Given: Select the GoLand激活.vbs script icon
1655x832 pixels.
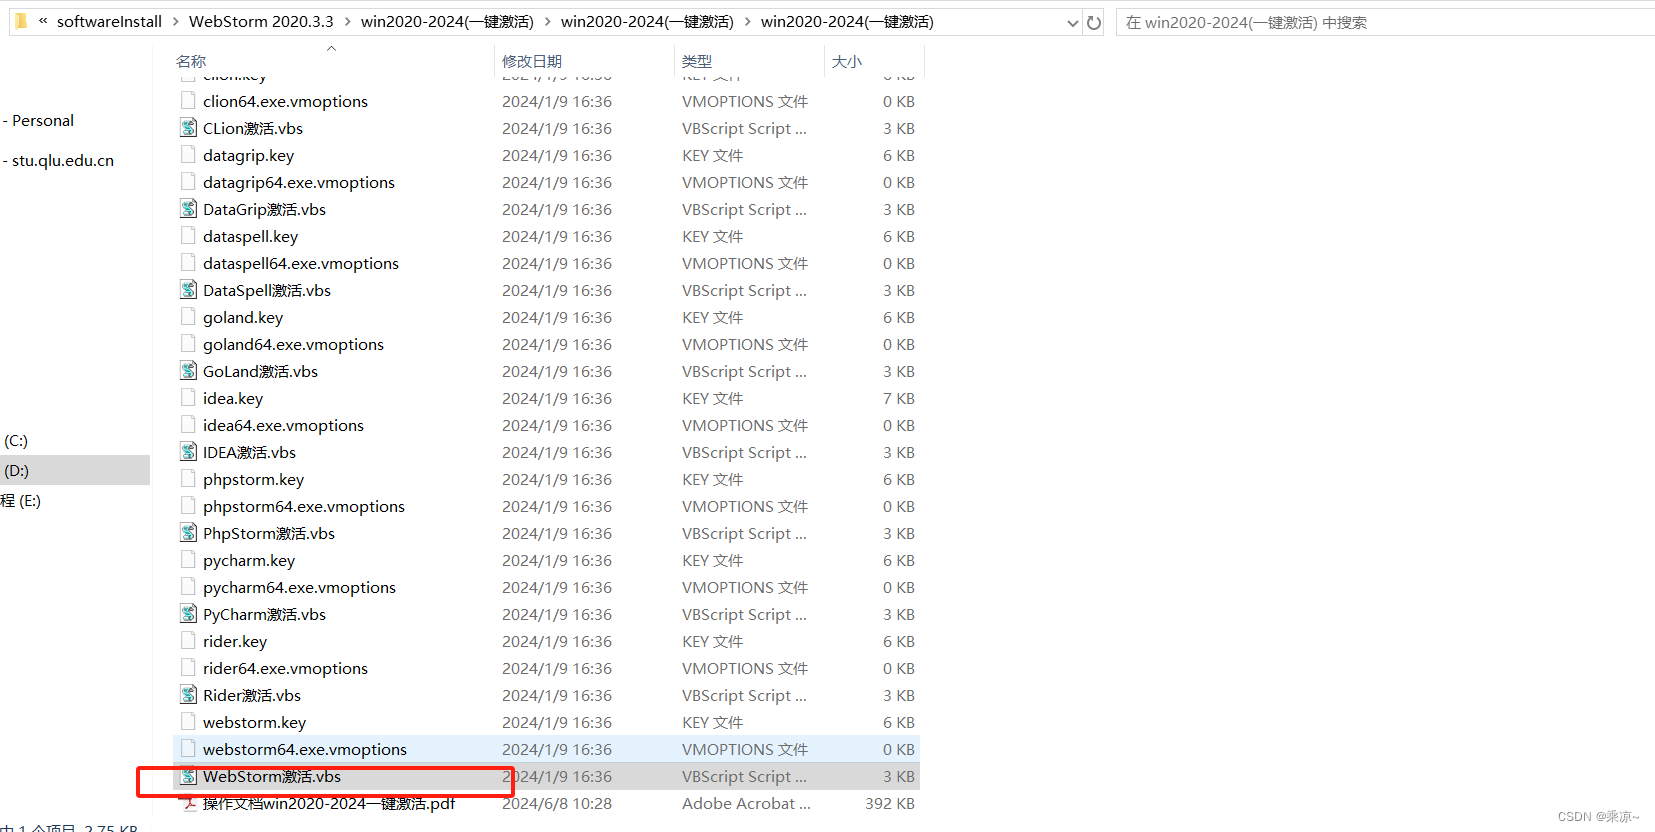Looking at the screenshot, I should coord(188,370).
